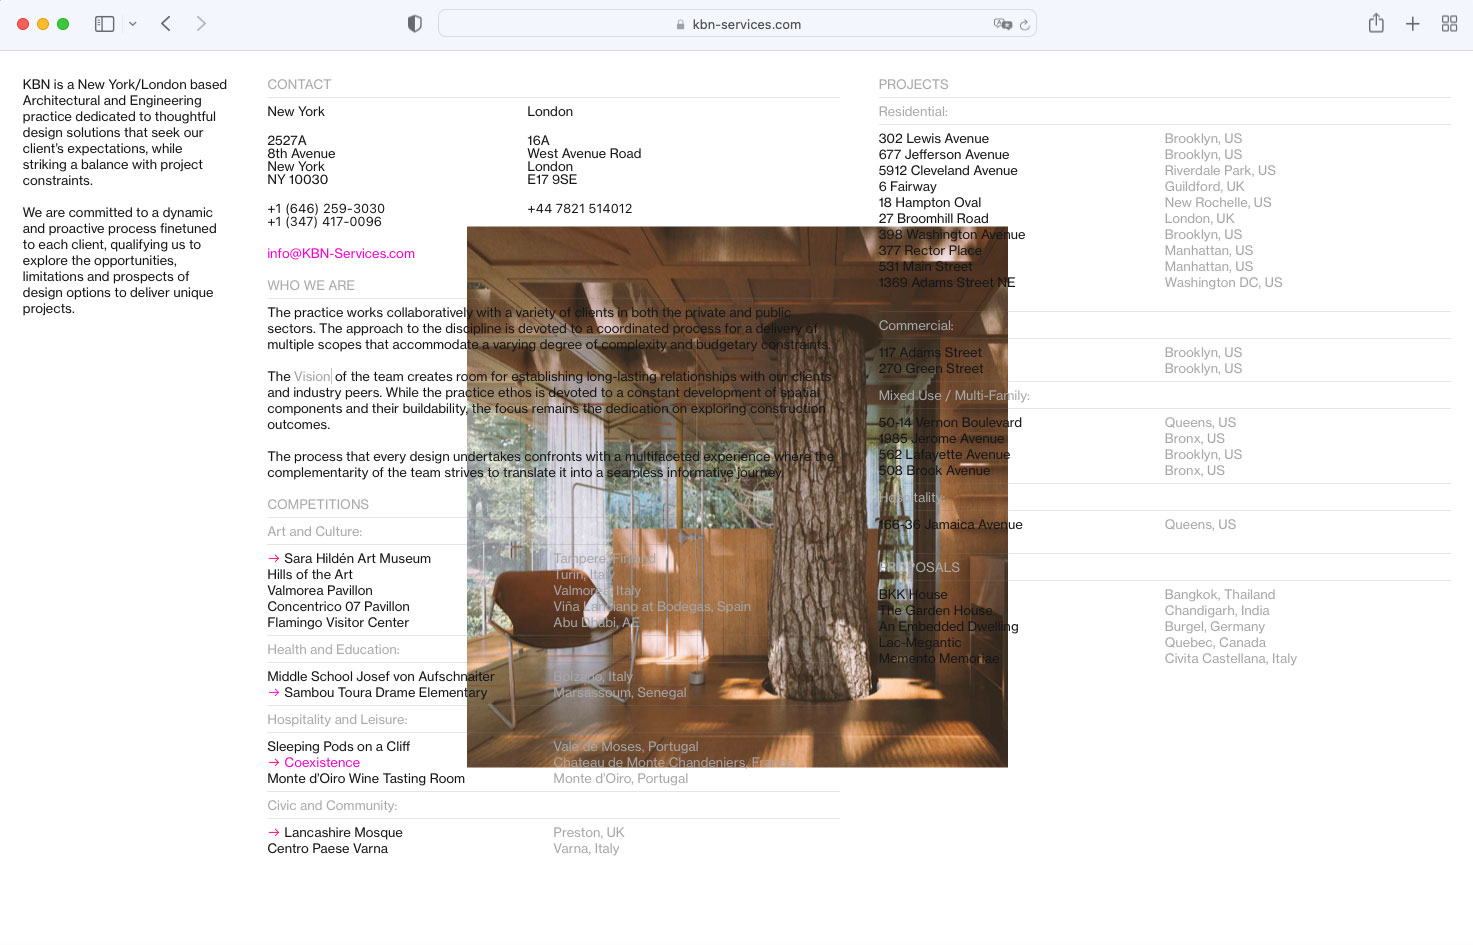Click Health and Education: subheading
Image resolution: width=1473 pixels, height=945 pixels.
click(333, 650)
